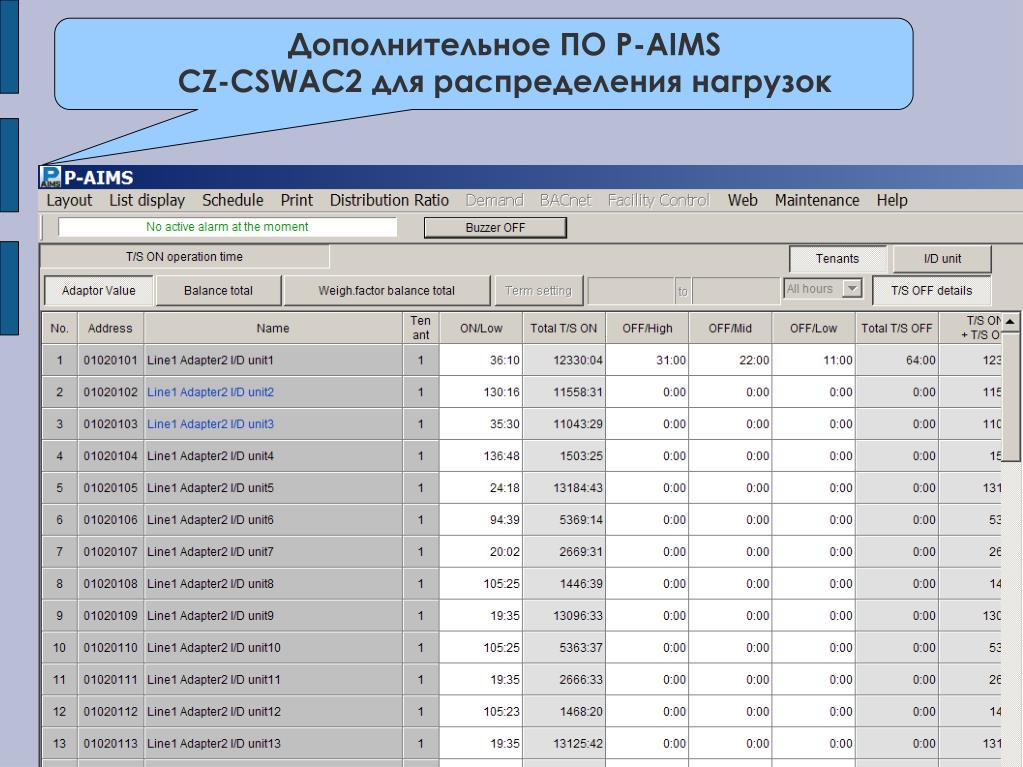Click address cell 01020105
Viewport: 1023px width, 767px height.
pyautogui.click(x=110, y=488)
